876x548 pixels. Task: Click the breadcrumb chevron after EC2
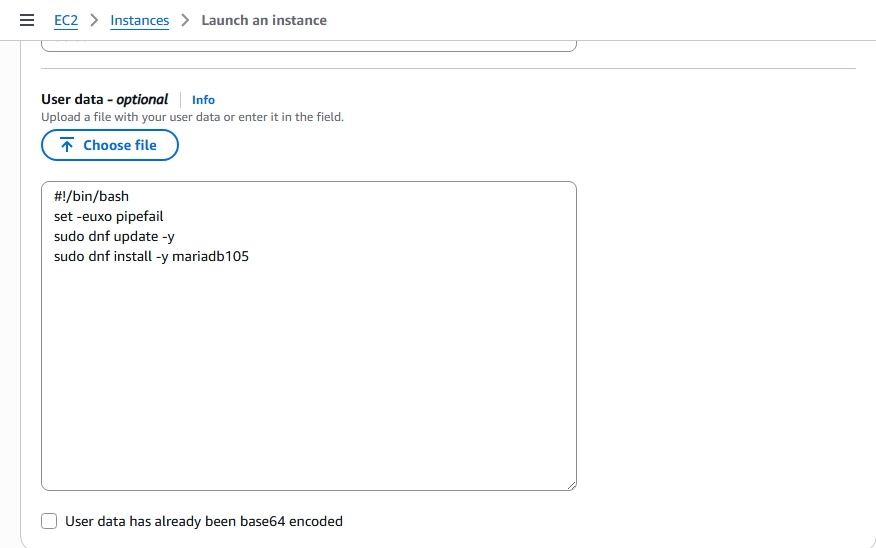click(x=94, y=20)
